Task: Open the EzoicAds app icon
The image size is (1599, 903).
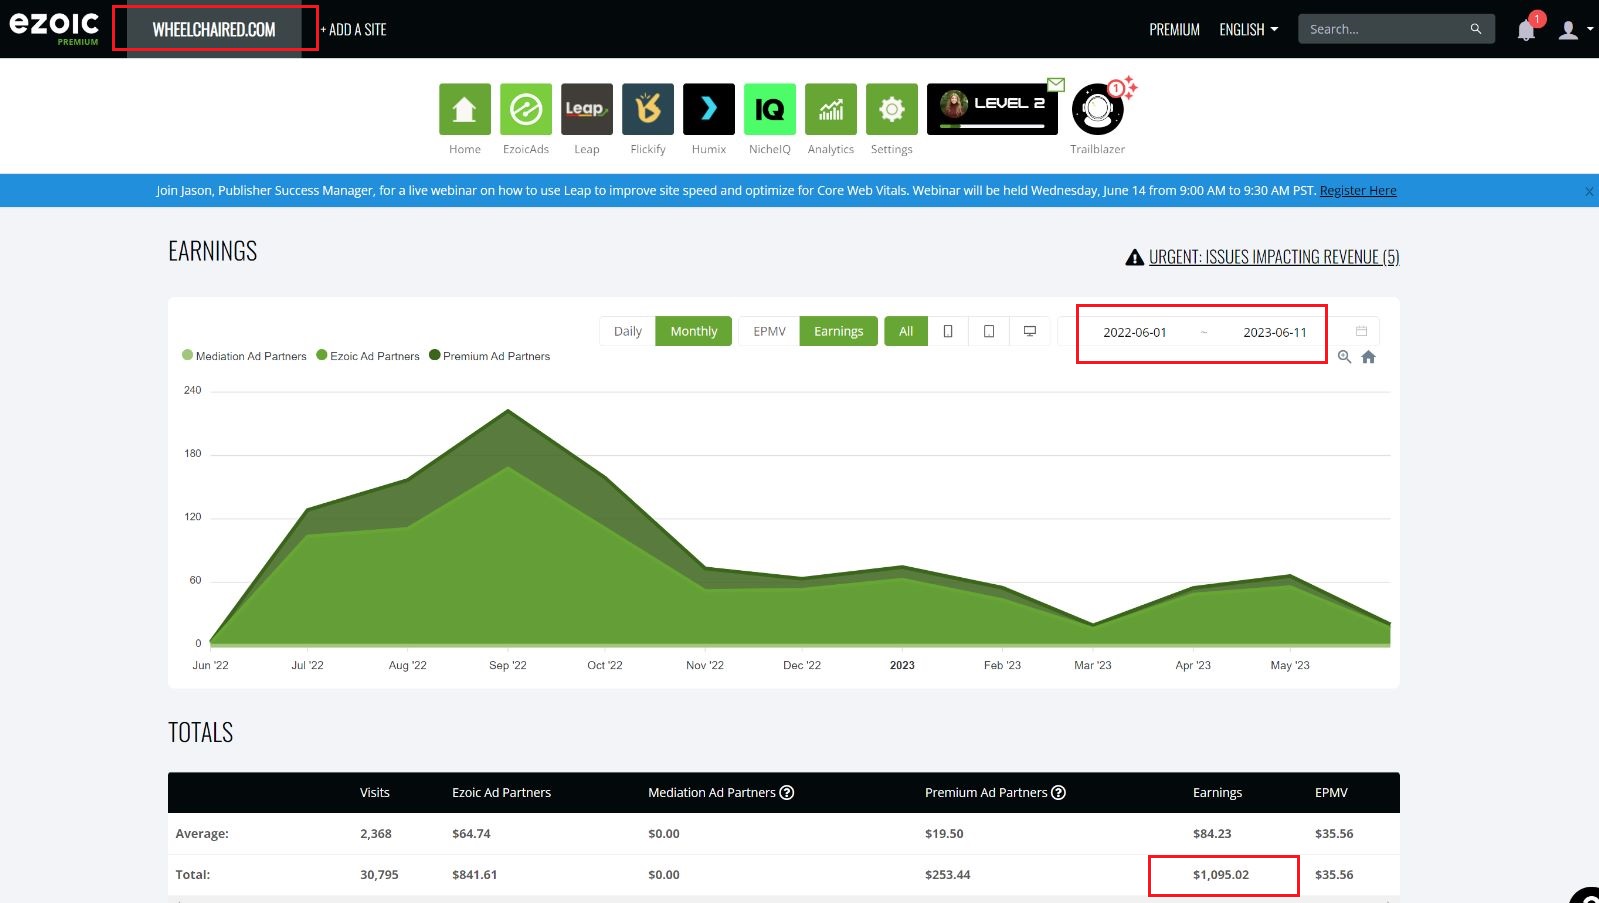Action: [526, 109]
